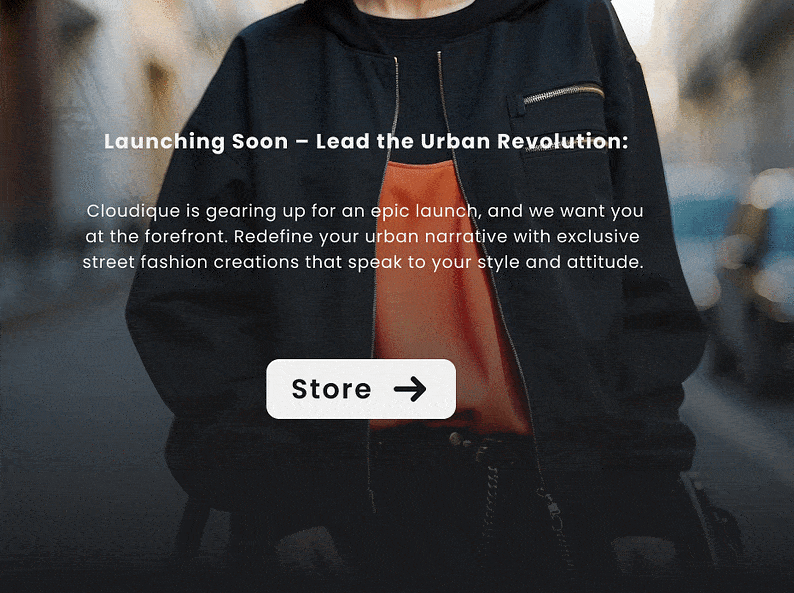Click the metal jeans button below orange shirt
Viewport: 794px width, 593px height.
pyautogui.click(x=455, y=439)
